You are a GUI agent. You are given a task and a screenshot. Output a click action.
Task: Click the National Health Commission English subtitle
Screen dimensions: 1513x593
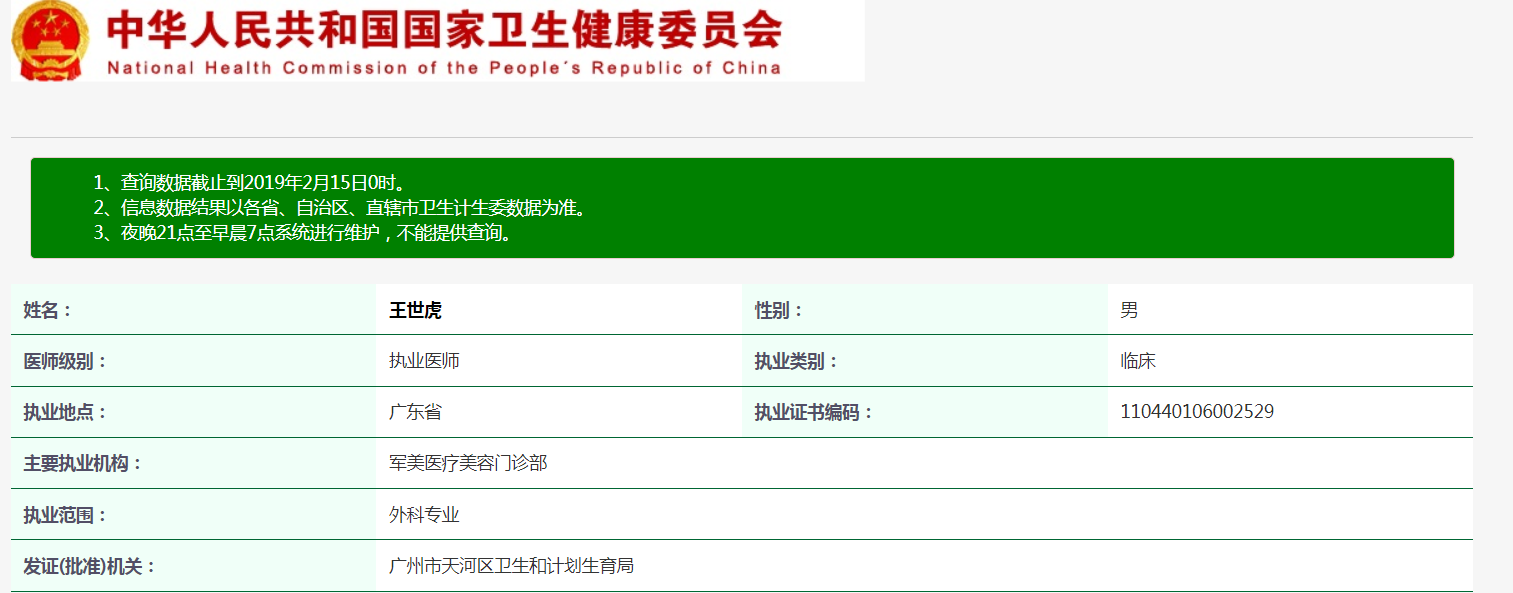444,68
